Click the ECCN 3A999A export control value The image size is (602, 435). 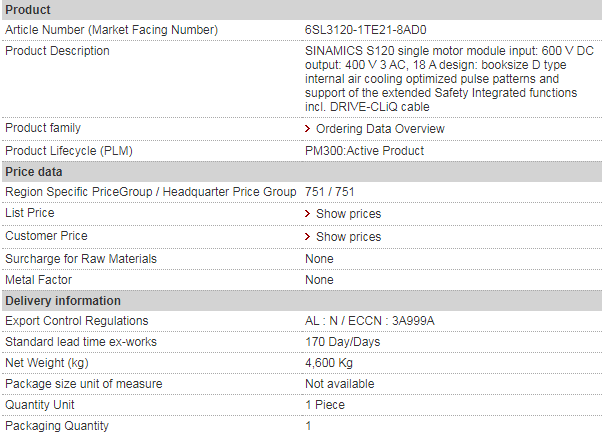click(369, 321)
